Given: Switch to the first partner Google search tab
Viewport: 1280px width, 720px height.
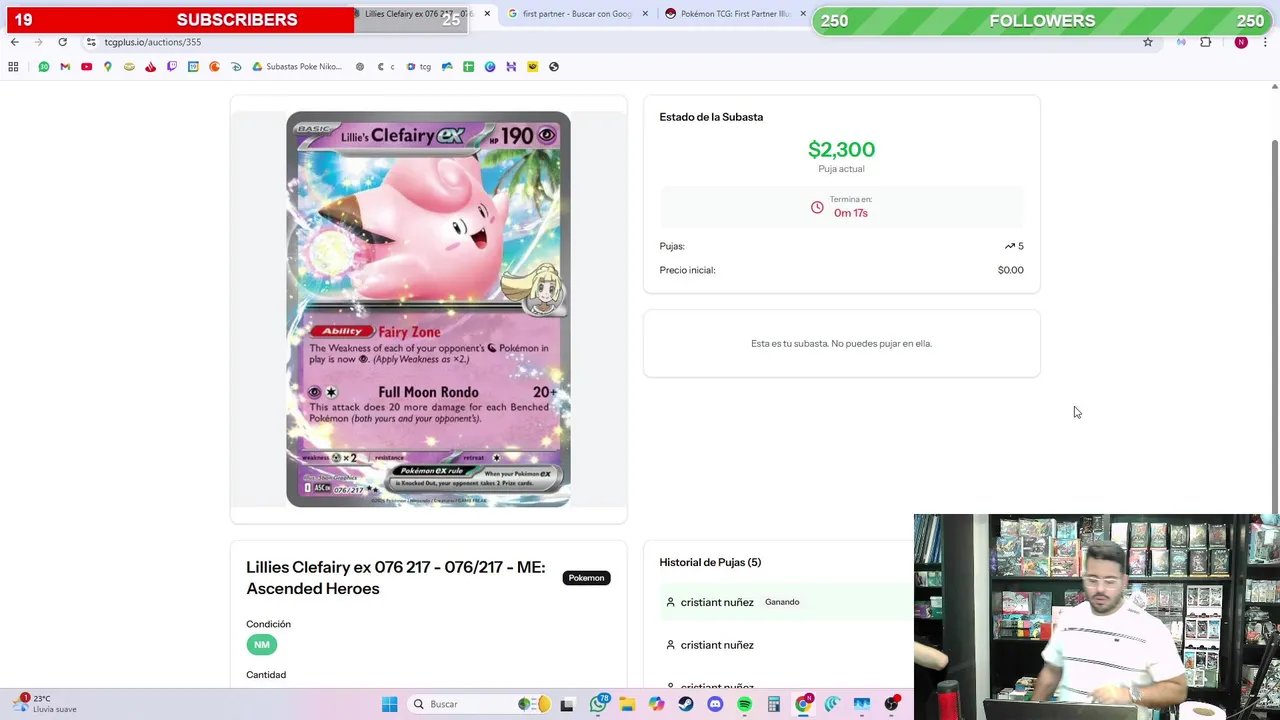Looking at the screenshot, I should click(x=570, y=14).
